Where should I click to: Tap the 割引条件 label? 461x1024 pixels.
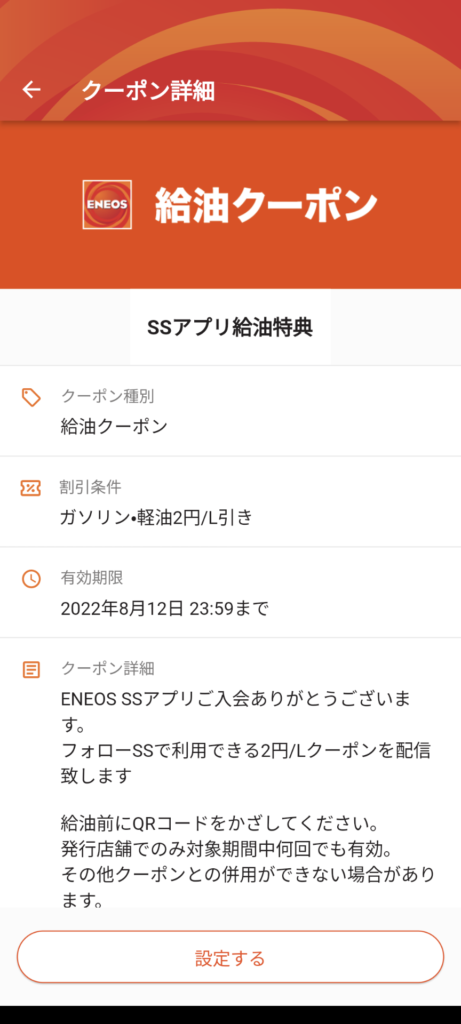pyautogui.click(x=91, y=487)
